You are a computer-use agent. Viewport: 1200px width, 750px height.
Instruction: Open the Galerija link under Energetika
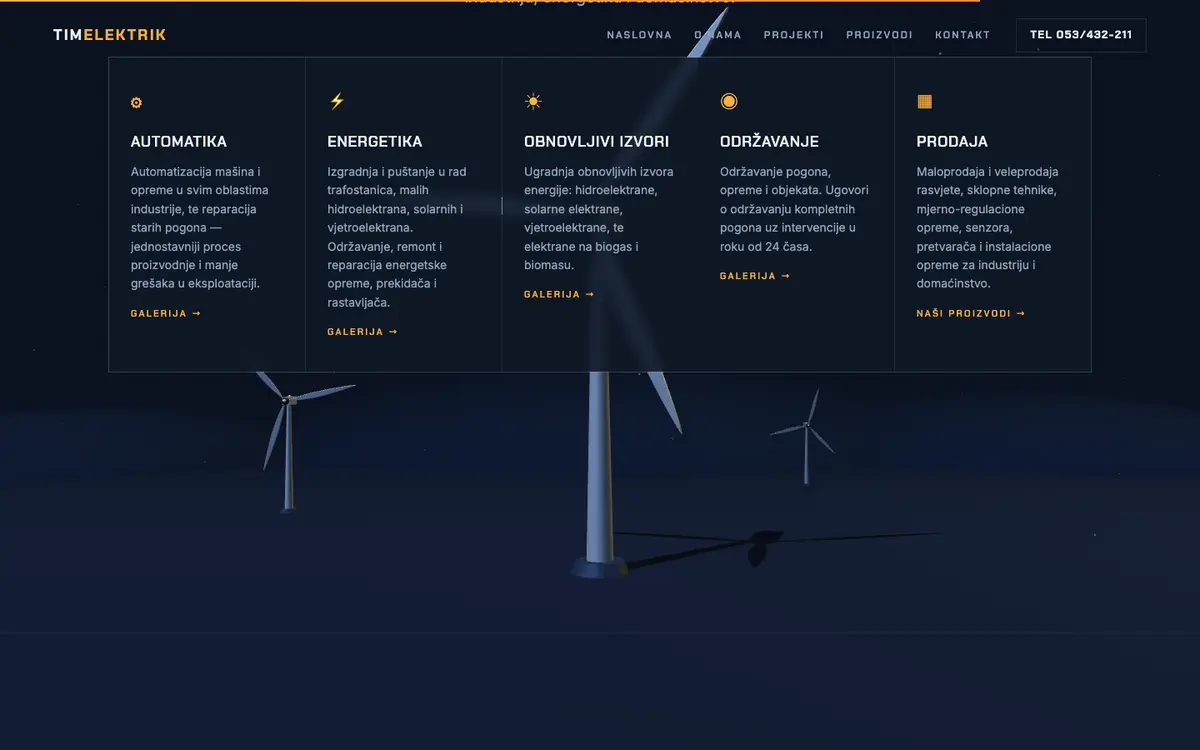(x=363, y=332)
